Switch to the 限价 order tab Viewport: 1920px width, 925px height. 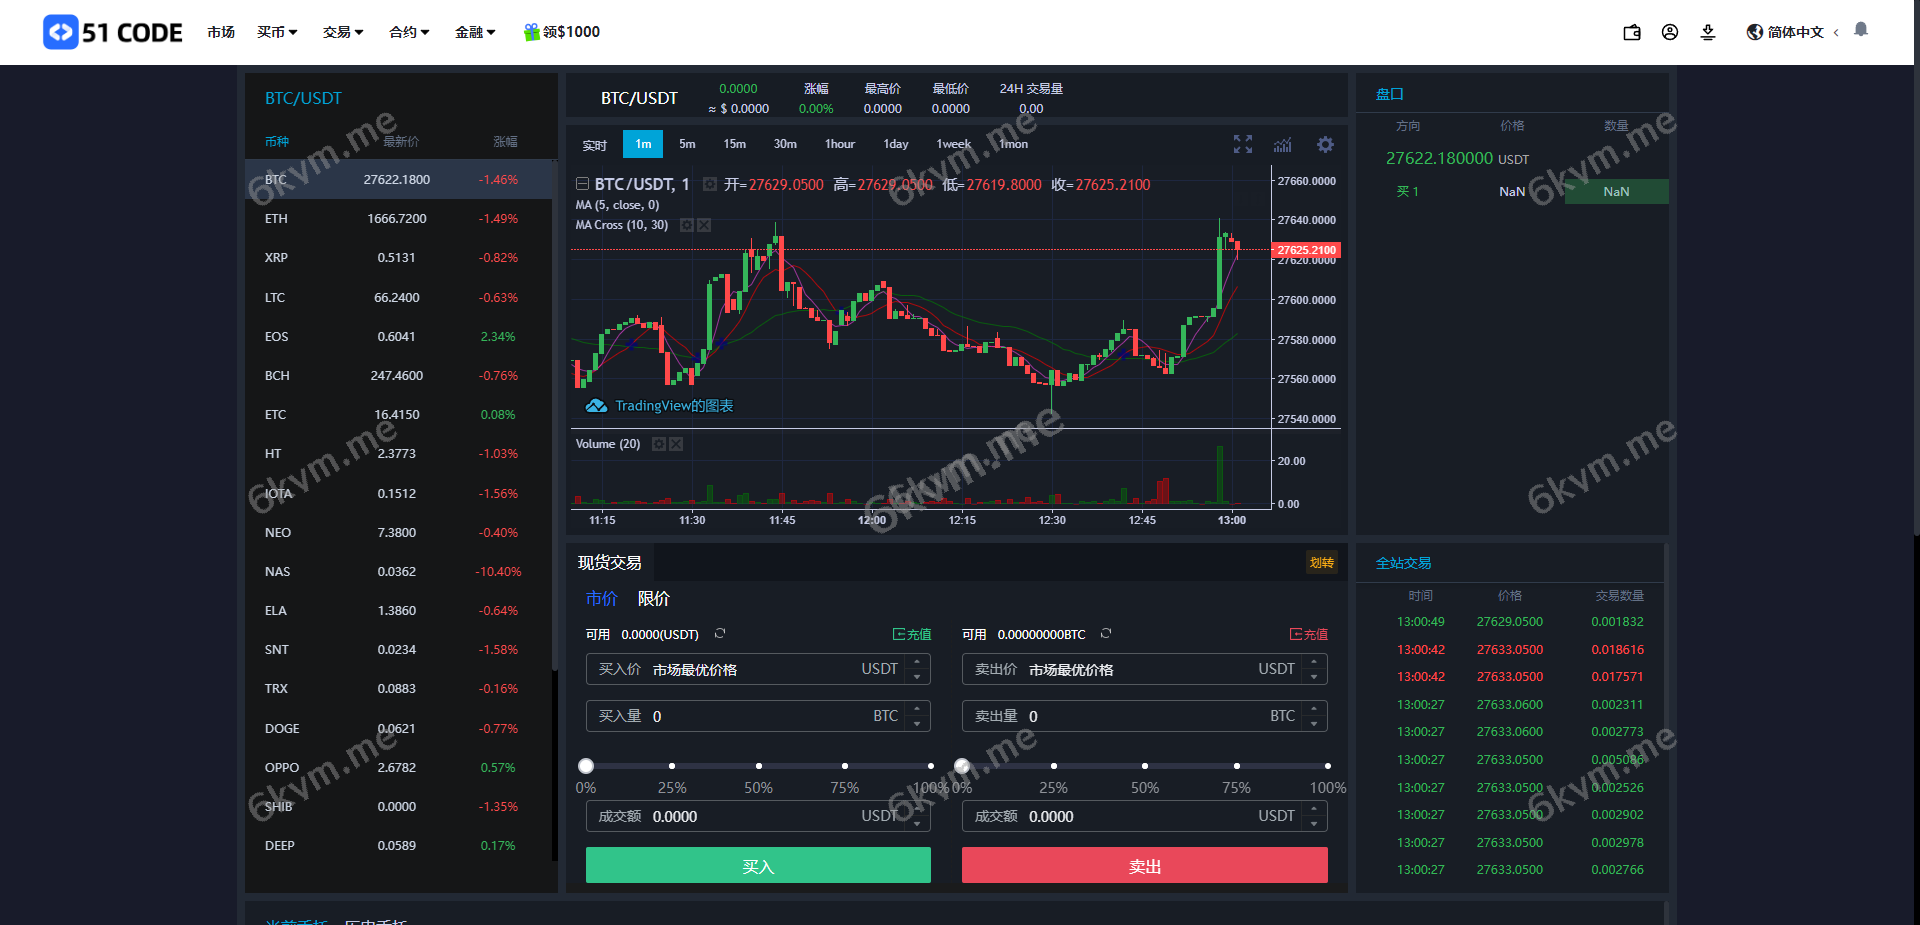click(x=654, y=599)
